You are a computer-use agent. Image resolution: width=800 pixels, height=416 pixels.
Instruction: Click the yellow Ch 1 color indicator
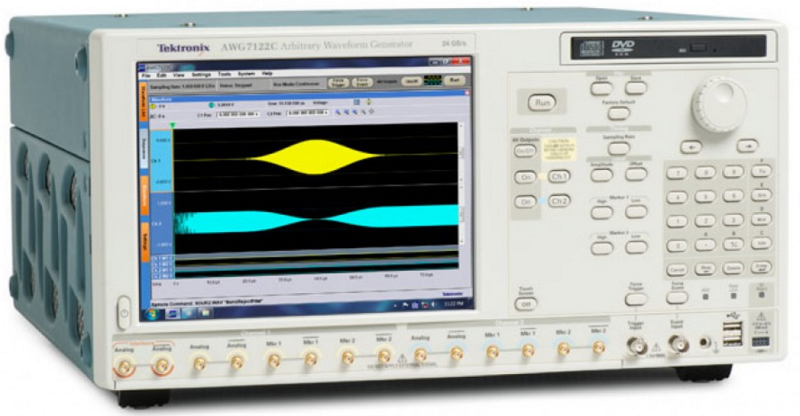click(x=153, y=107)
